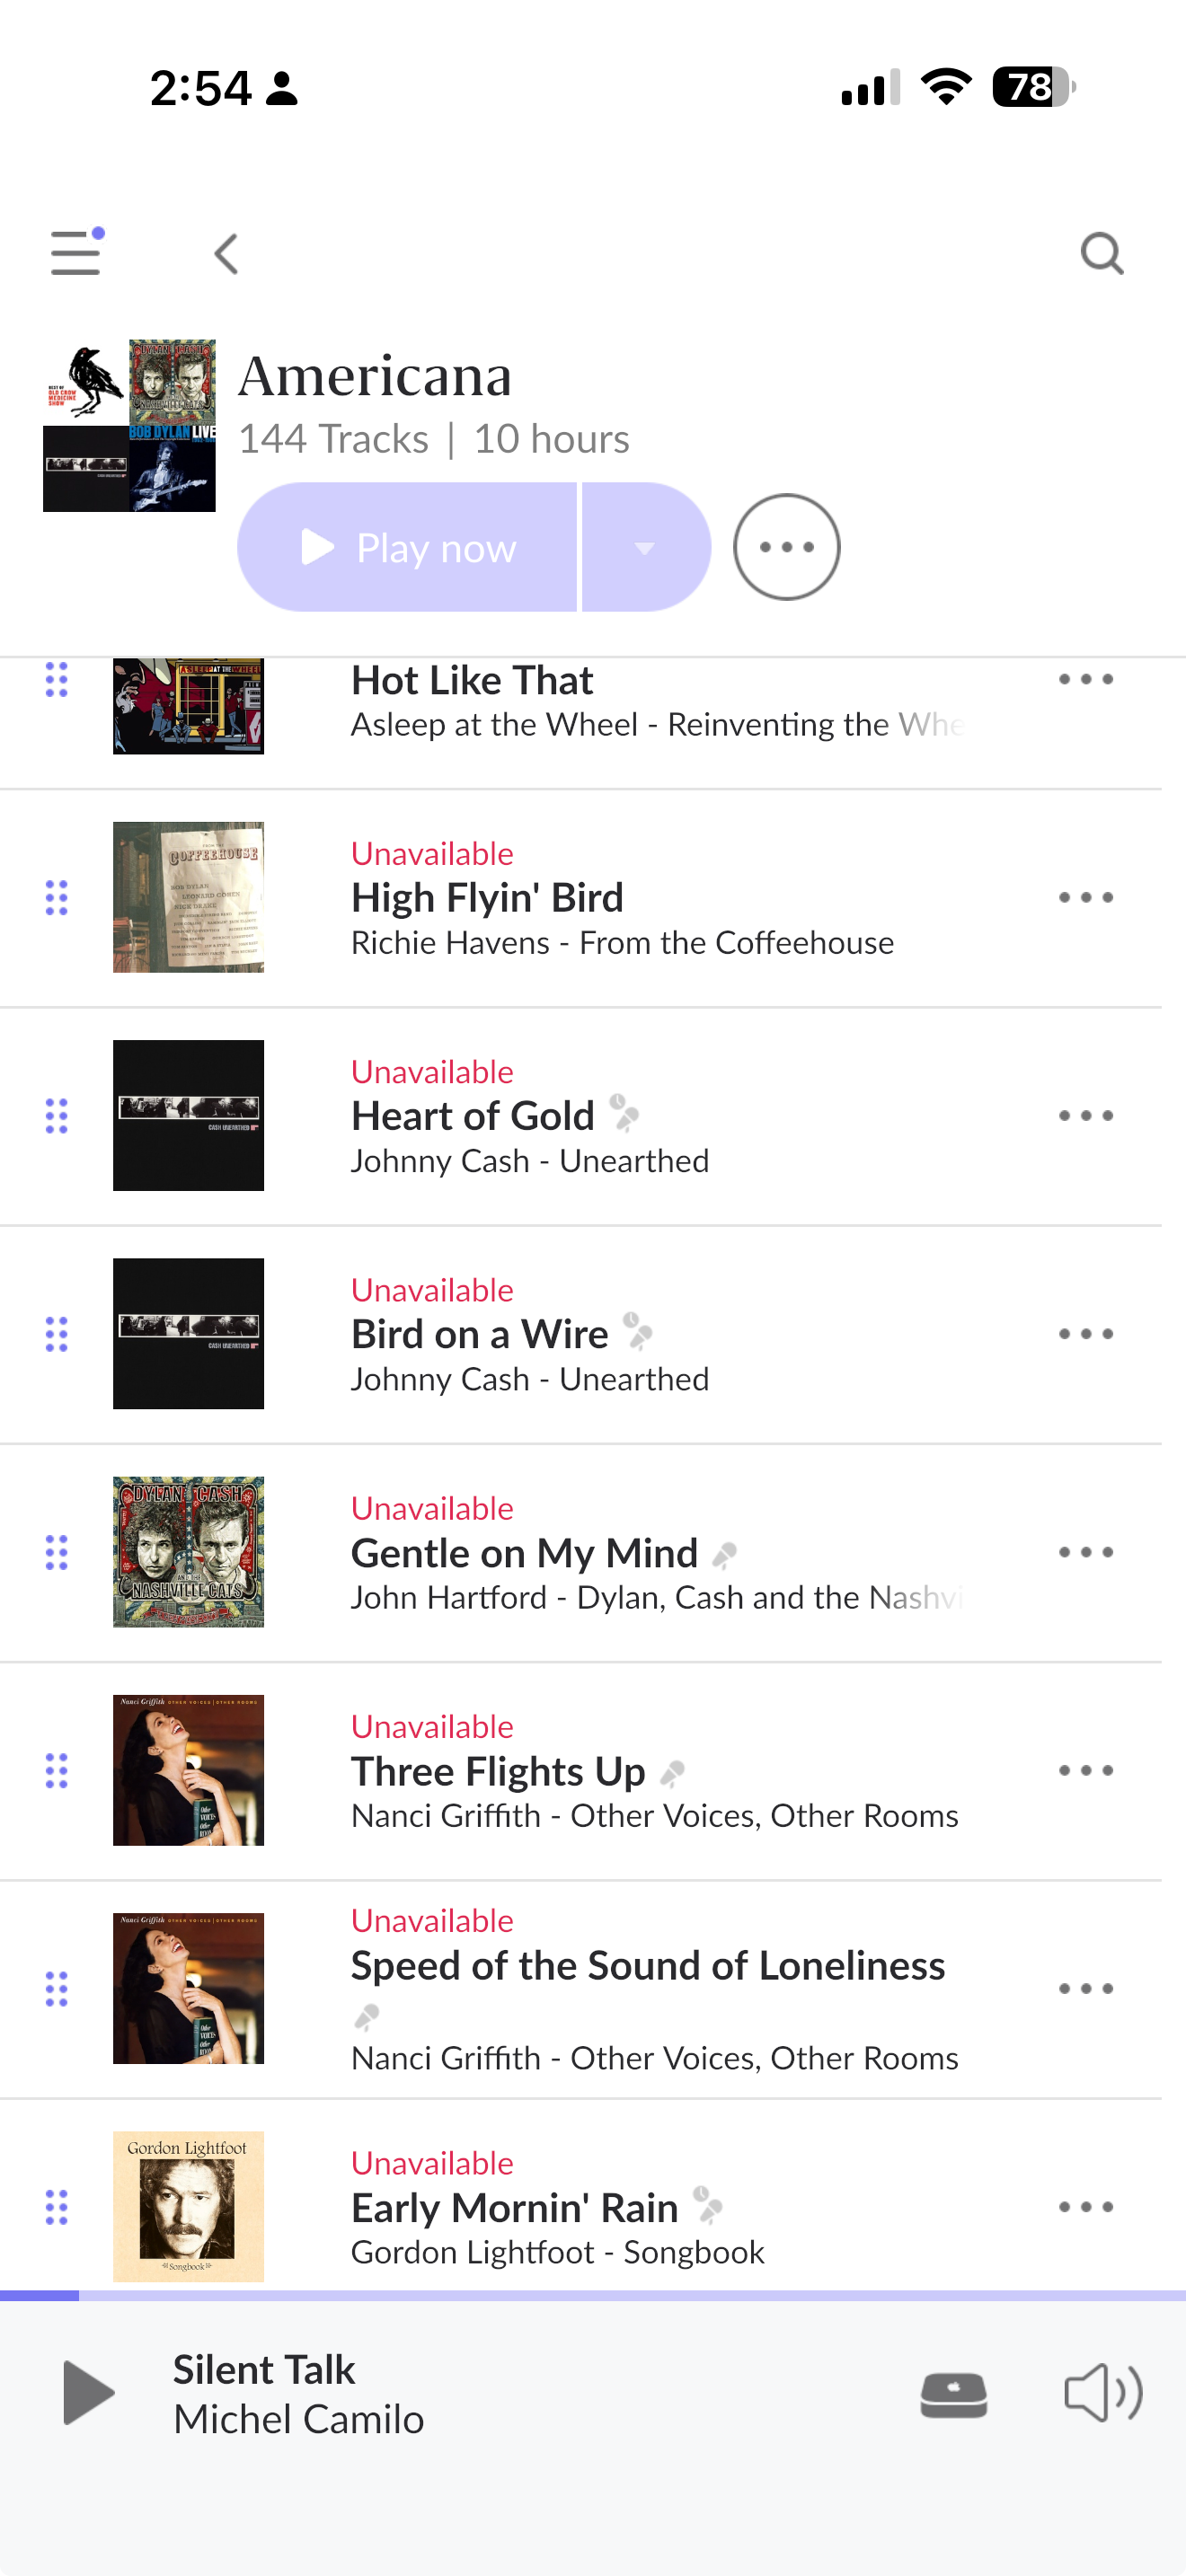Expand the Play now dropdown arrow
Viewport: 1186px width, 2576px height.
click(645, 547)
